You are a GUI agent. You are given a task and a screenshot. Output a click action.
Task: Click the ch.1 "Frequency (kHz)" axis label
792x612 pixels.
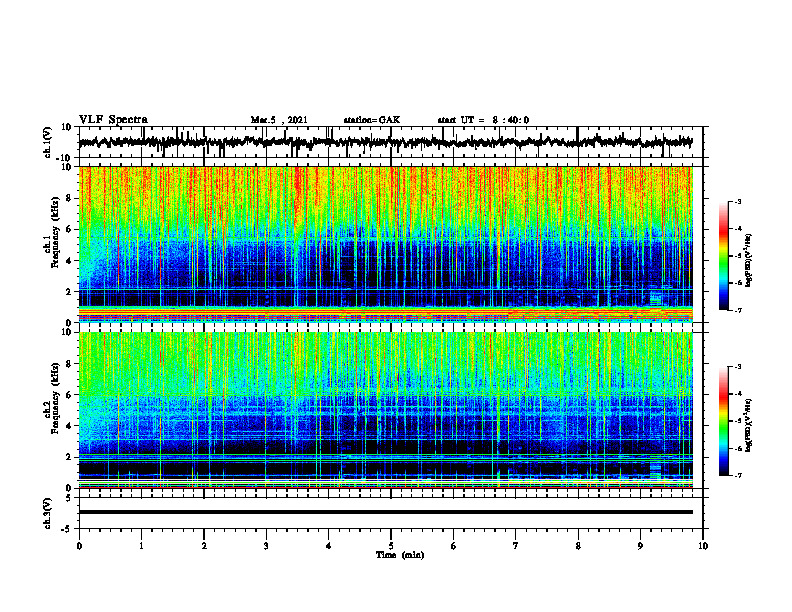tap(56, 233)
